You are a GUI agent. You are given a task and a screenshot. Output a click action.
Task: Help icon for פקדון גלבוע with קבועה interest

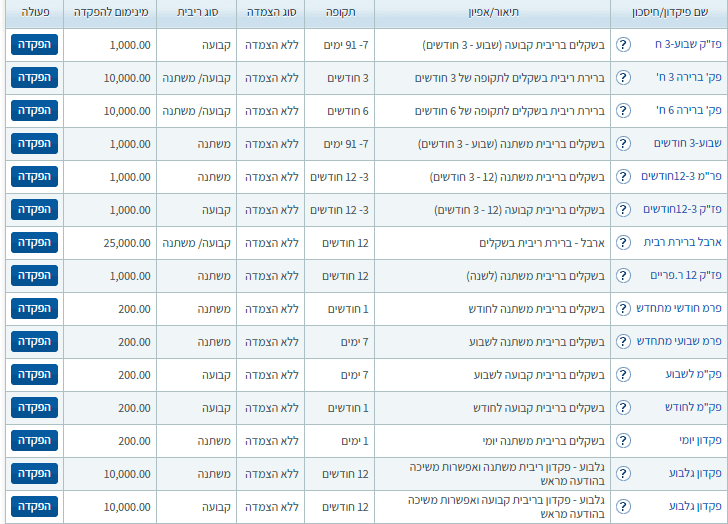623,506
